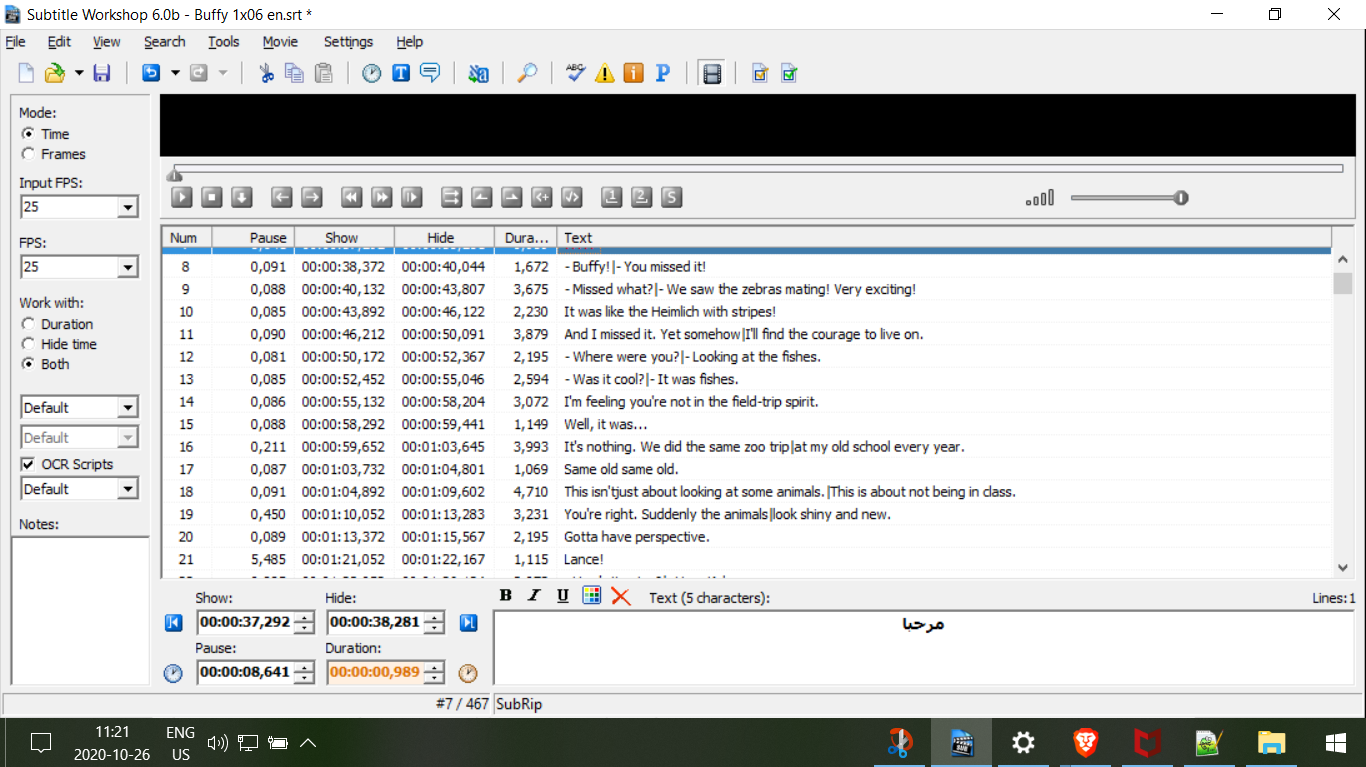Click the sync point 1 button
This screenshot has height=767, width=1366.
point(612,197)
